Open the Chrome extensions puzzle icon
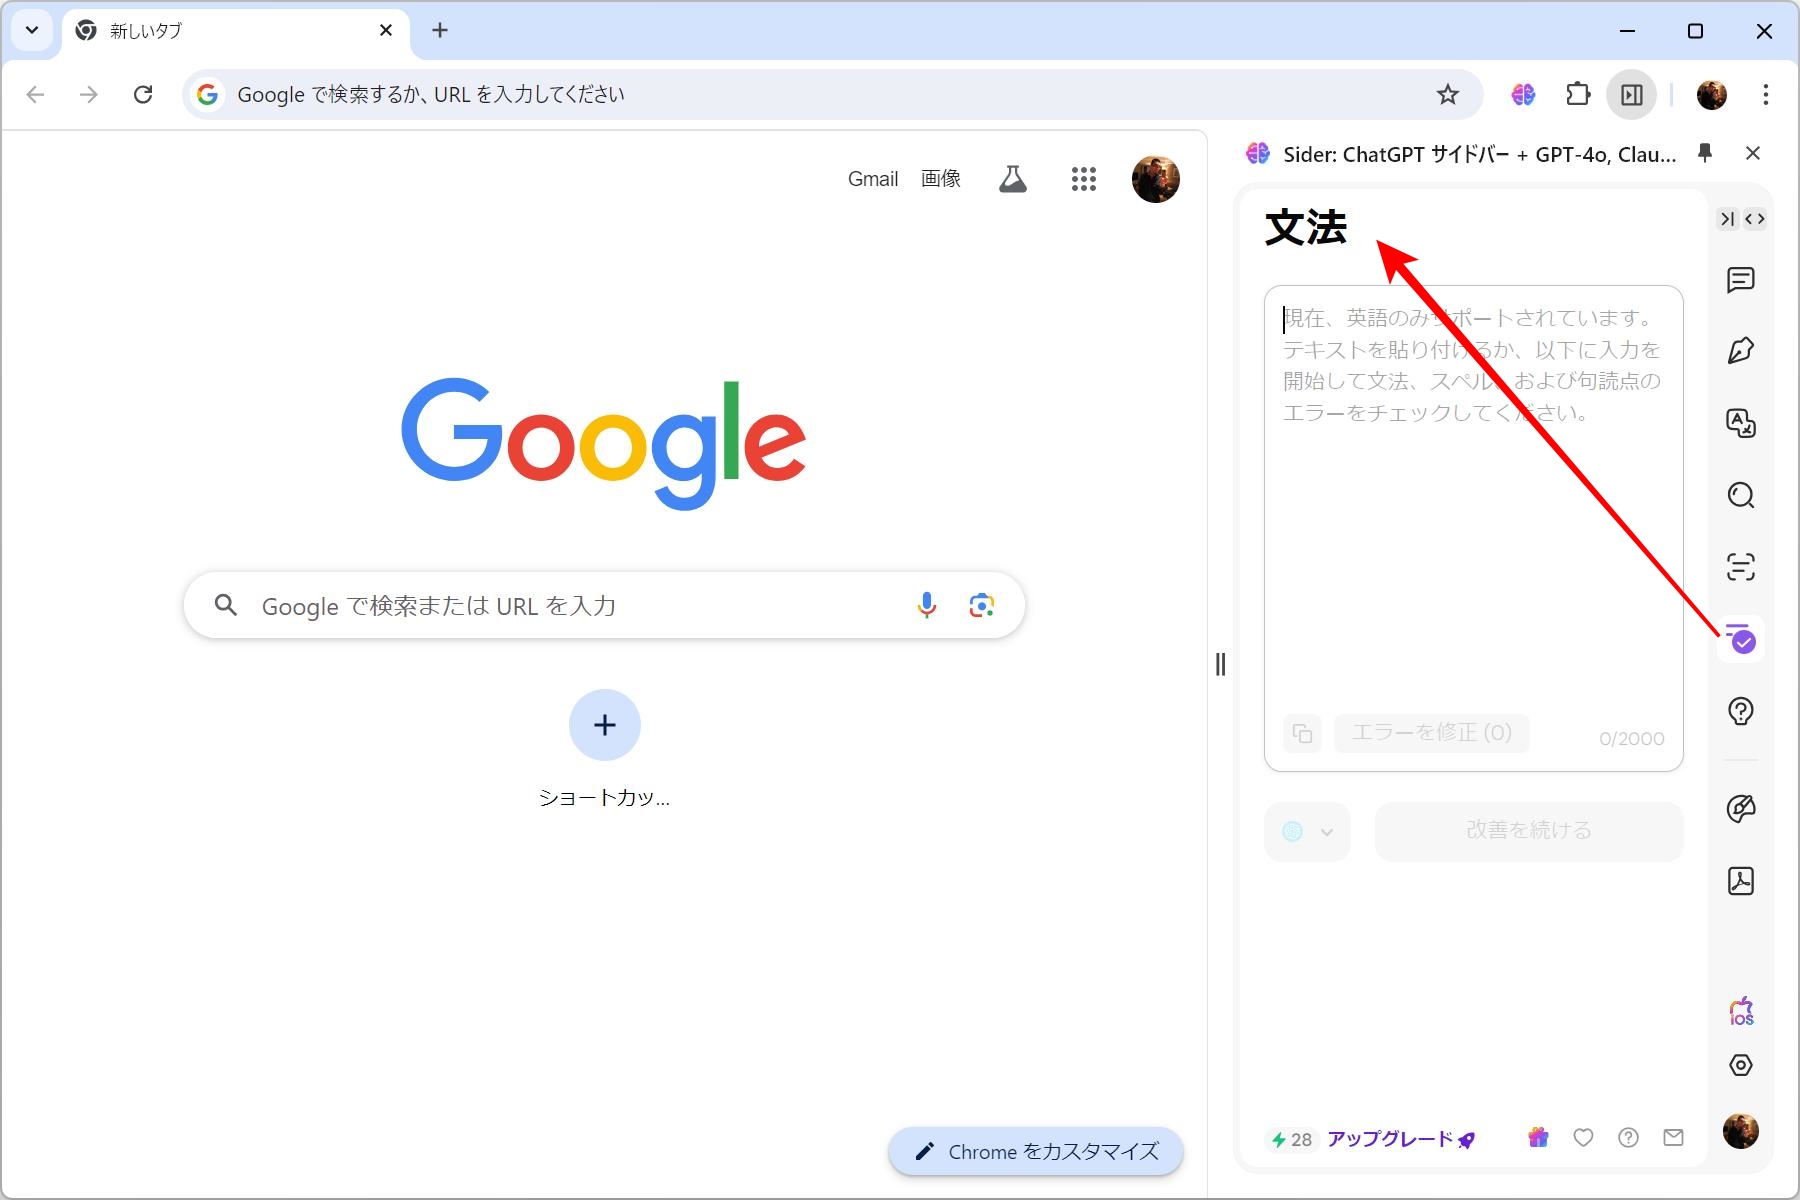The width and height of the screenshot is (1800, 1200). coord(1578,94)
